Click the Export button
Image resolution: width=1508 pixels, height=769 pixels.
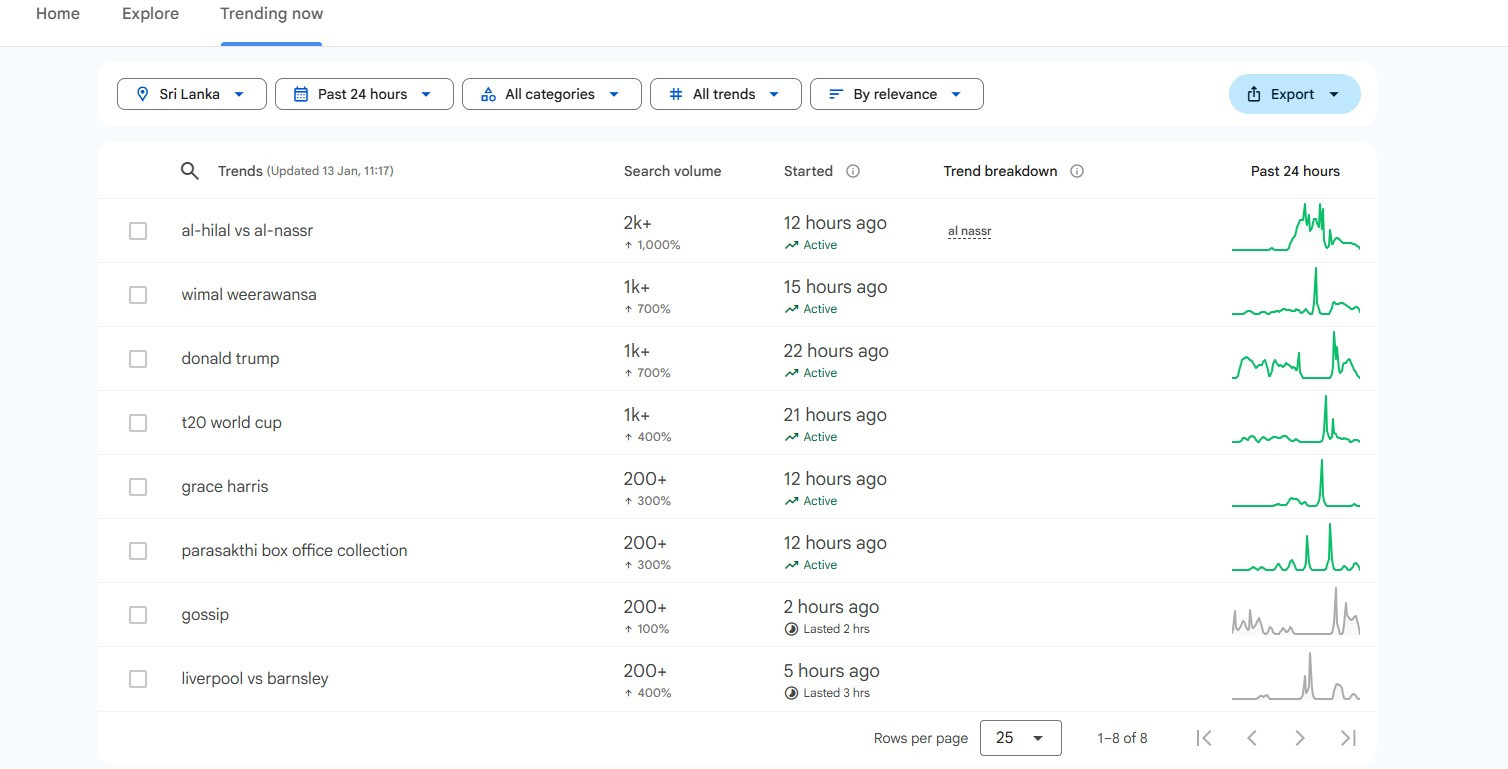(x=1294, y=94)
